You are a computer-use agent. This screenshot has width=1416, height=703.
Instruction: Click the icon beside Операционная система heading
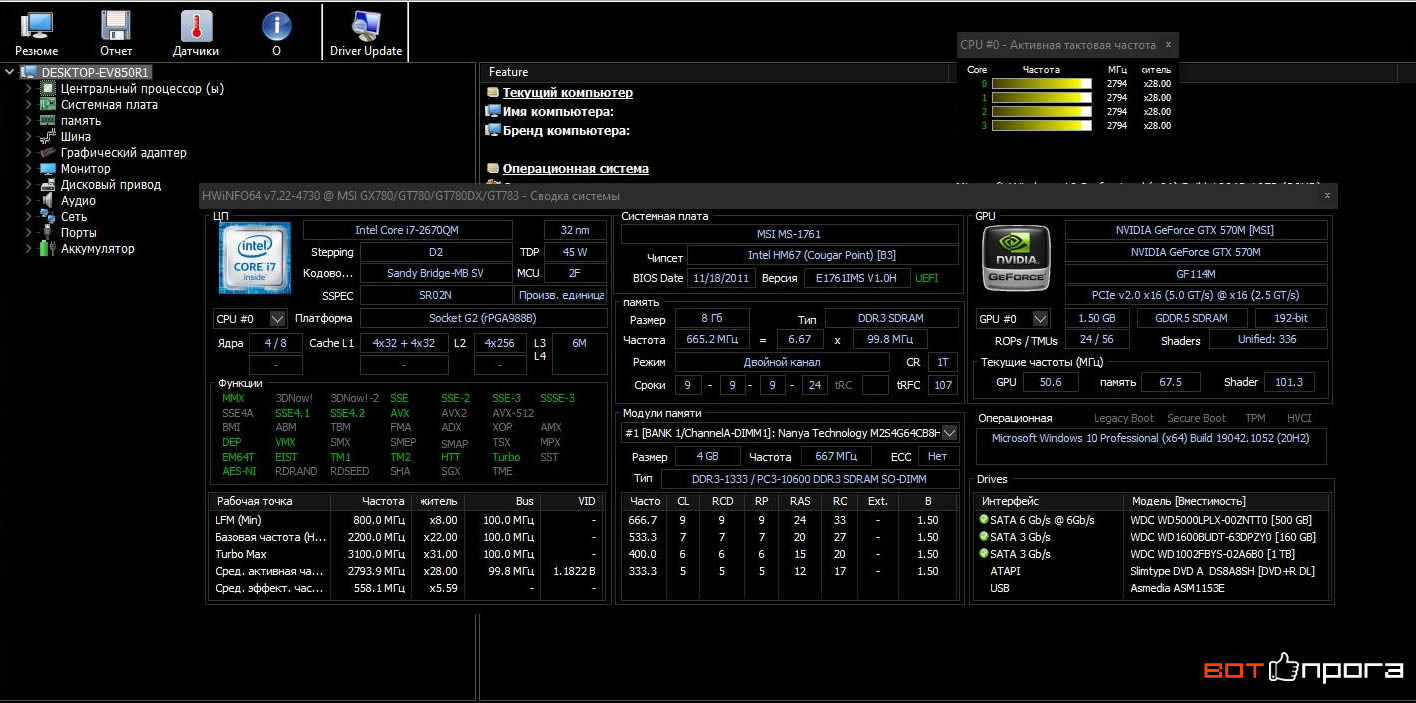(493, 169)
